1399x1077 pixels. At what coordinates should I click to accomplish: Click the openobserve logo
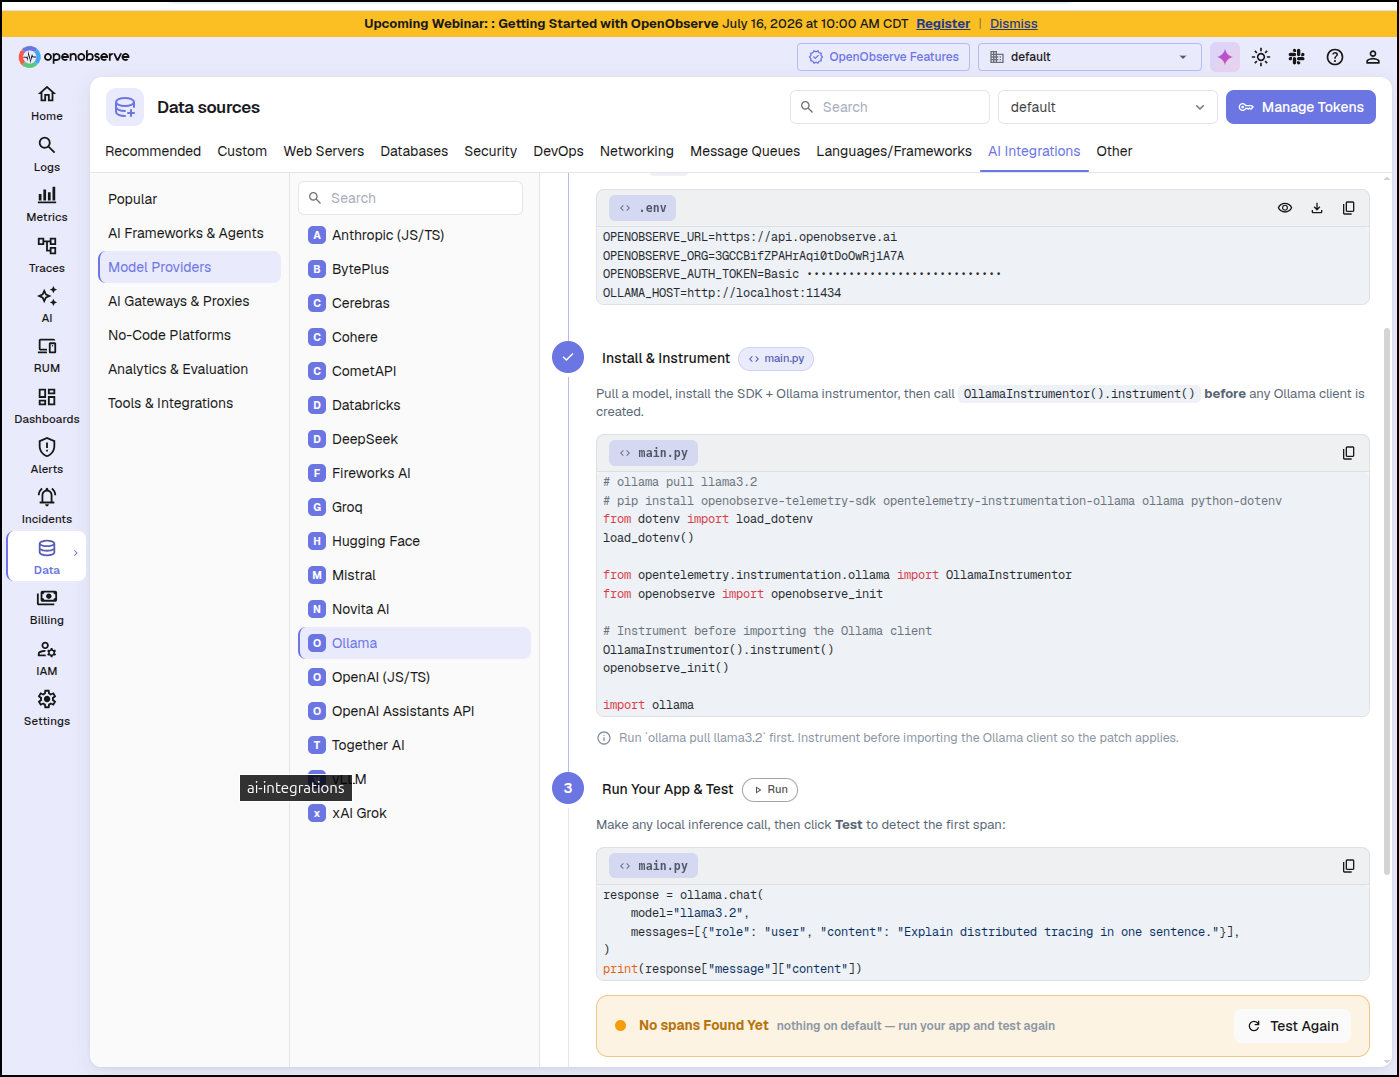[74, 56]
